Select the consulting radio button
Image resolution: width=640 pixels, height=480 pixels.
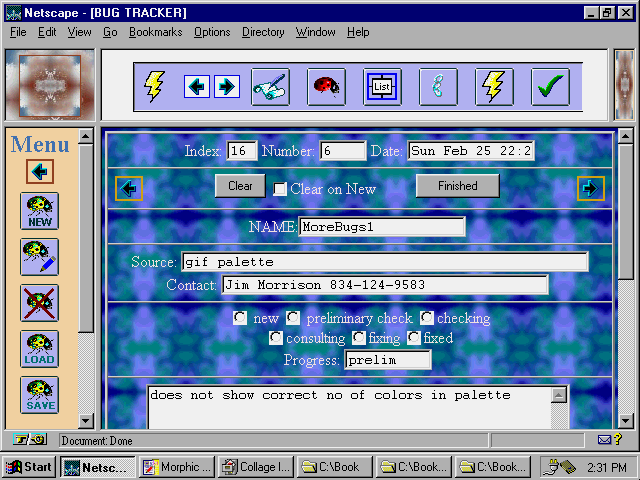[276, 338]
